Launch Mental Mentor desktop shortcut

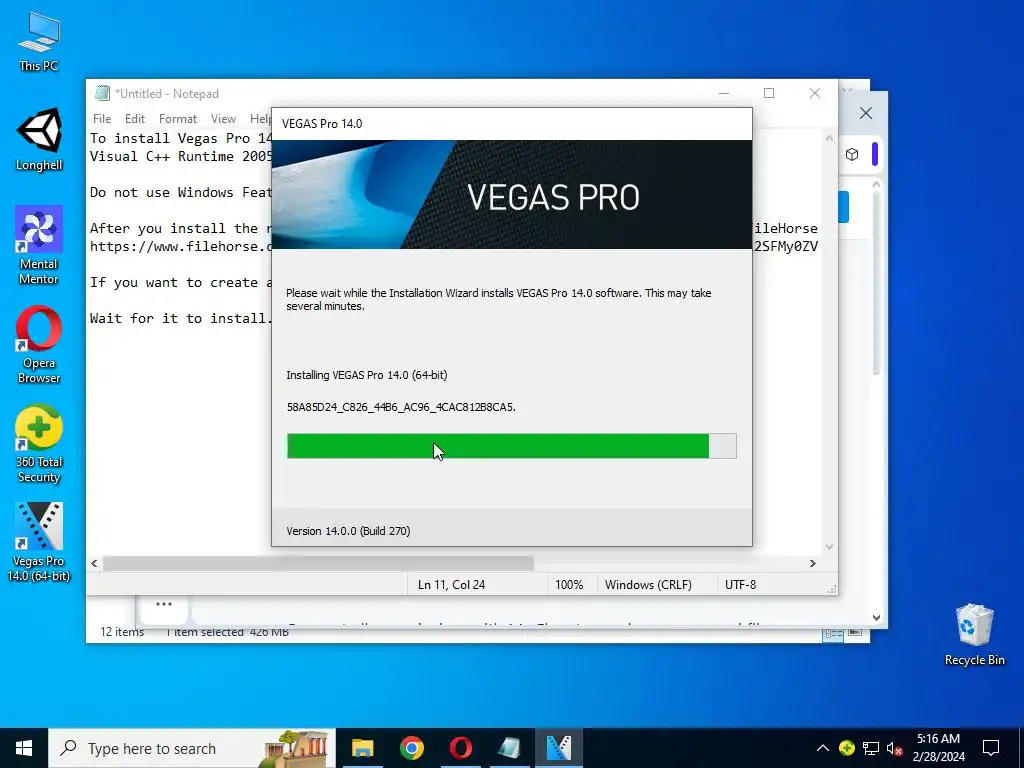click(39, 245)
